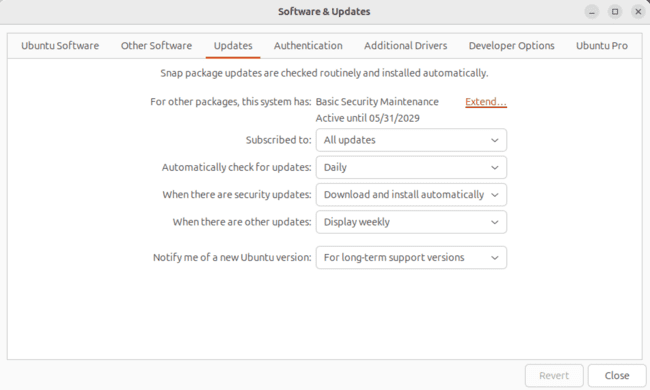Click the Close button
Screen dimensions: 650x390
[x=617, y=375]
